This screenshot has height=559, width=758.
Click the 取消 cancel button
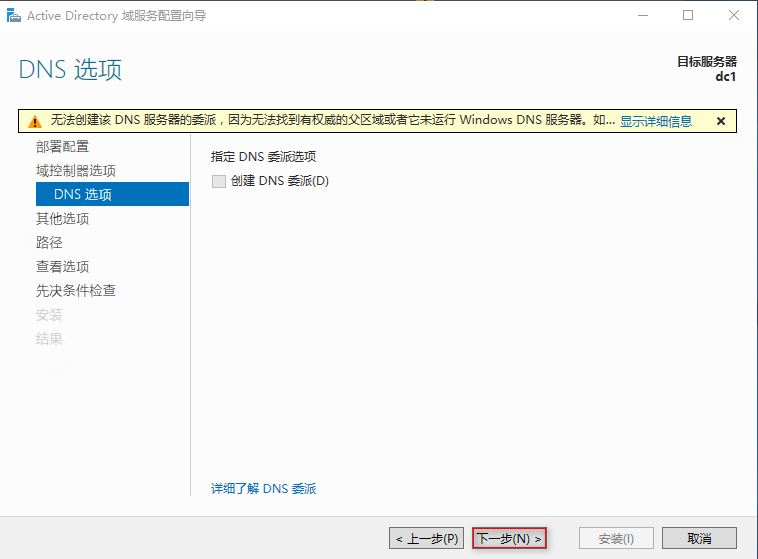[x=699, y=538]
